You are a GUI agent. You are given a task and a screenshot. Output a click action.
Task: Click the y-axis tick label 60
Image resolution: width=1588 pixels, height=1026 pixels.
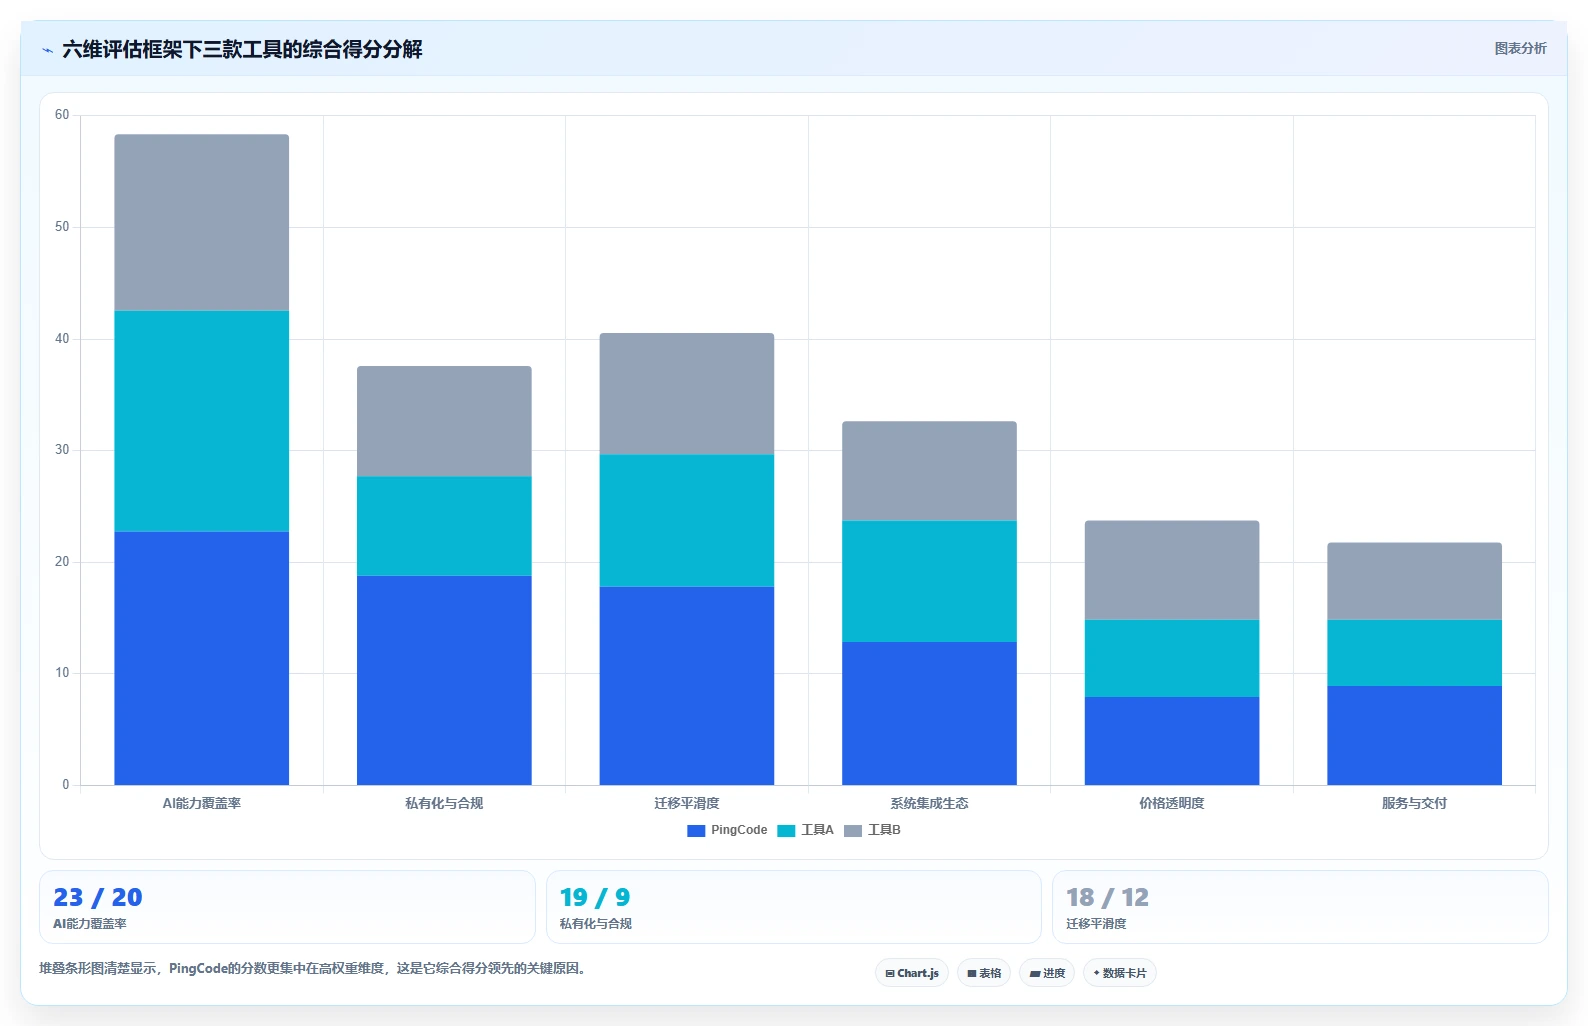click(62, 115)
